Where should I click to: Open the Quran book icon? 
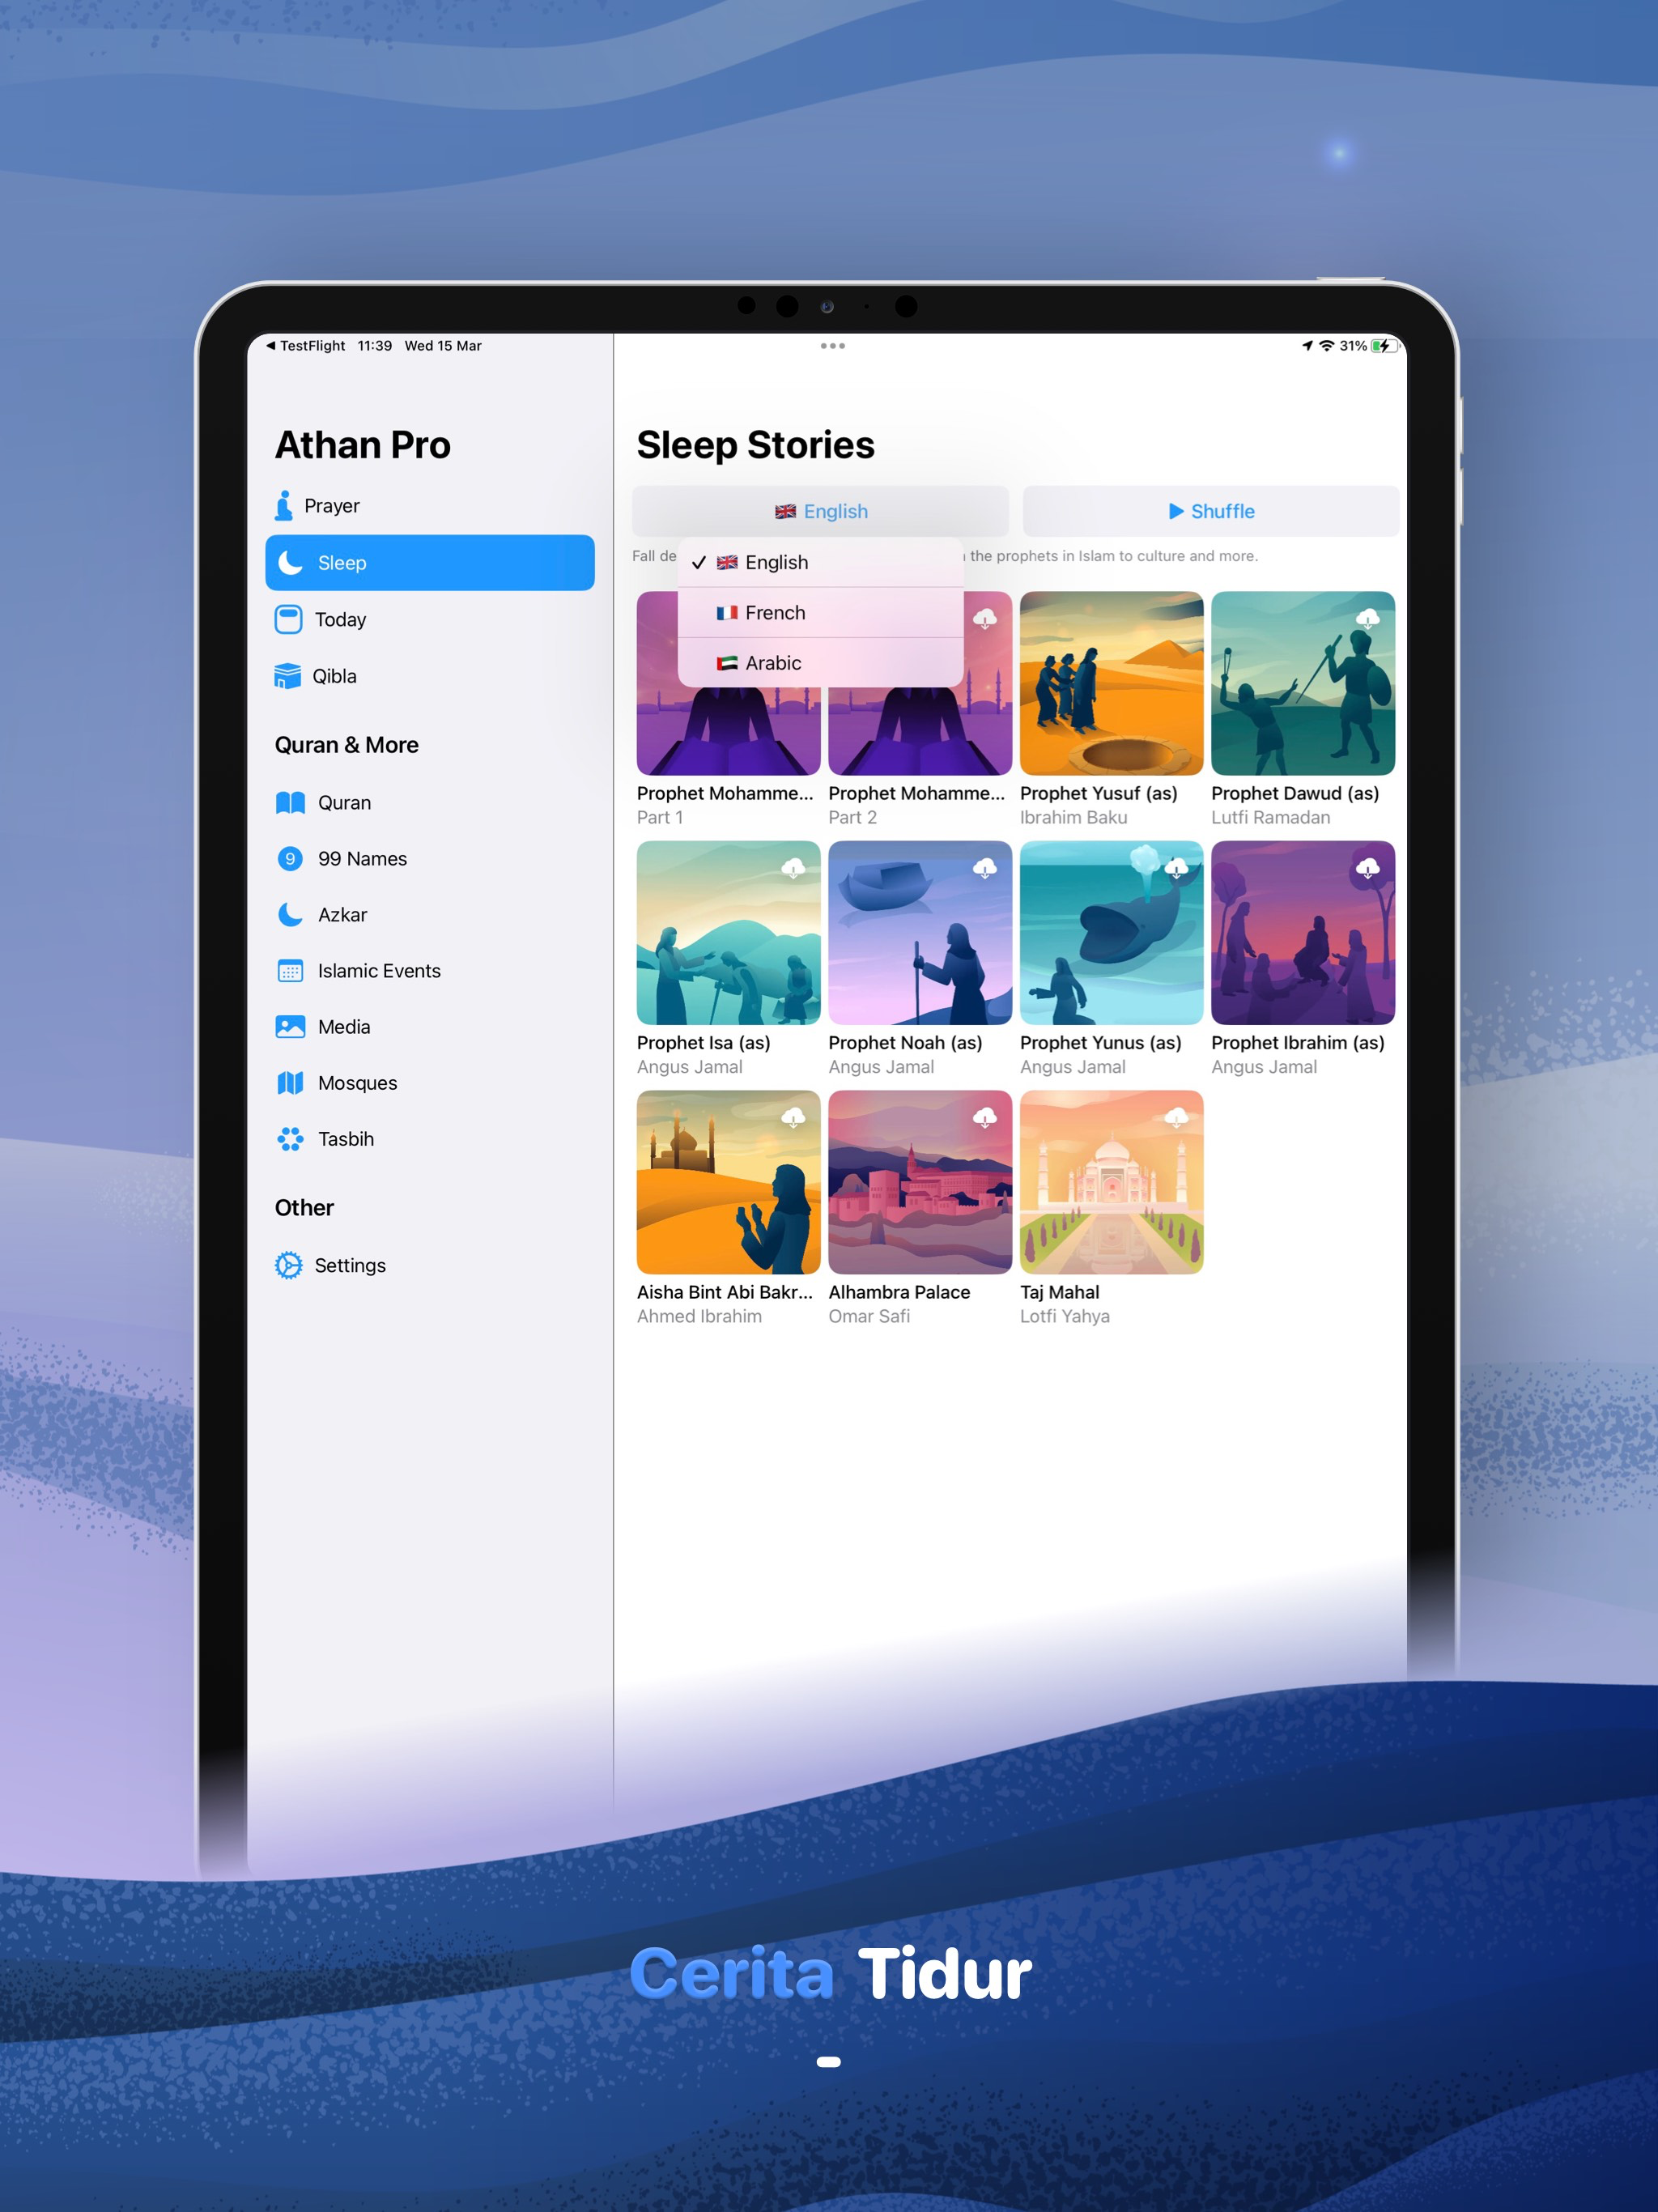290,803
